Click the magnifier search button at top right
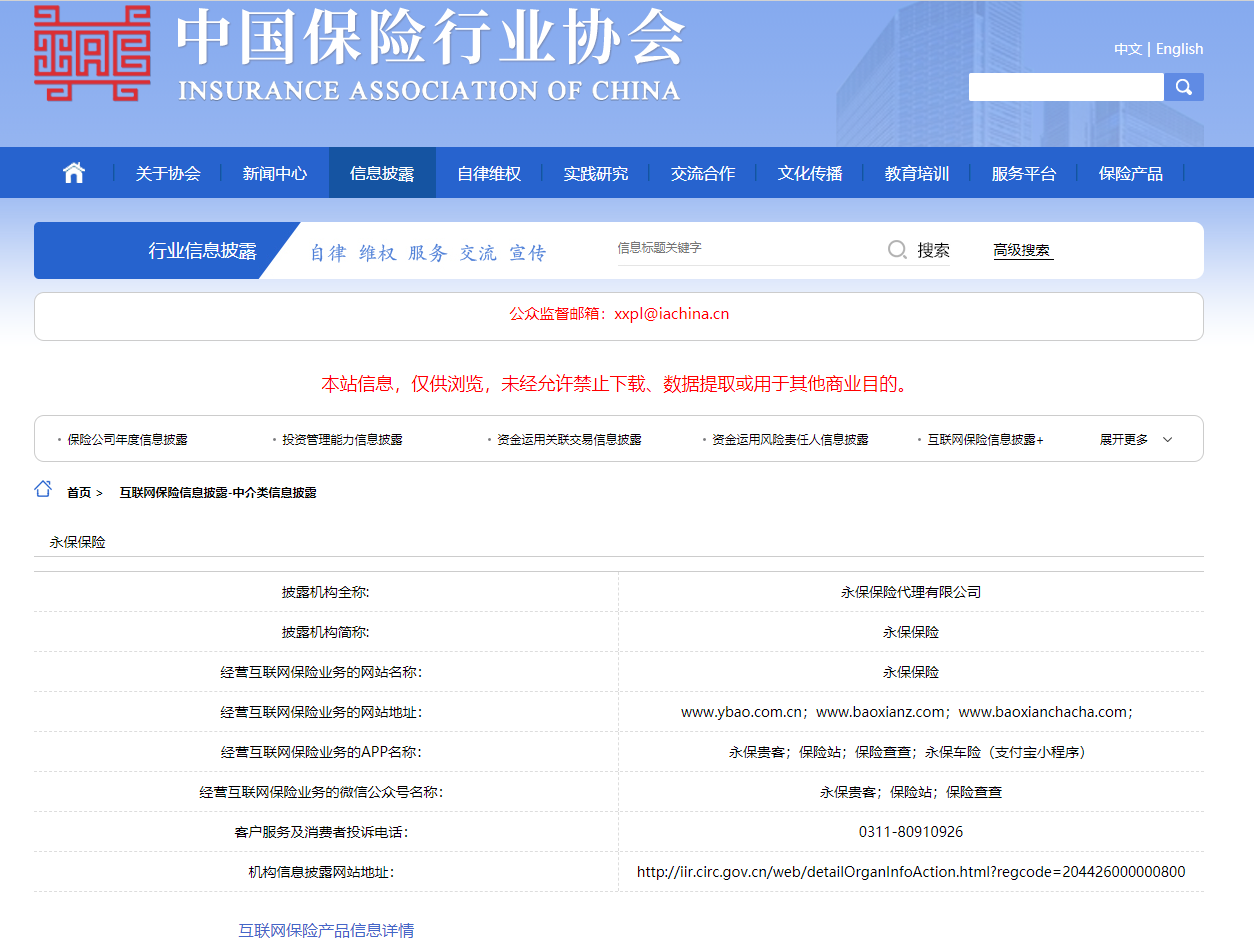 tap(1184, 87)
